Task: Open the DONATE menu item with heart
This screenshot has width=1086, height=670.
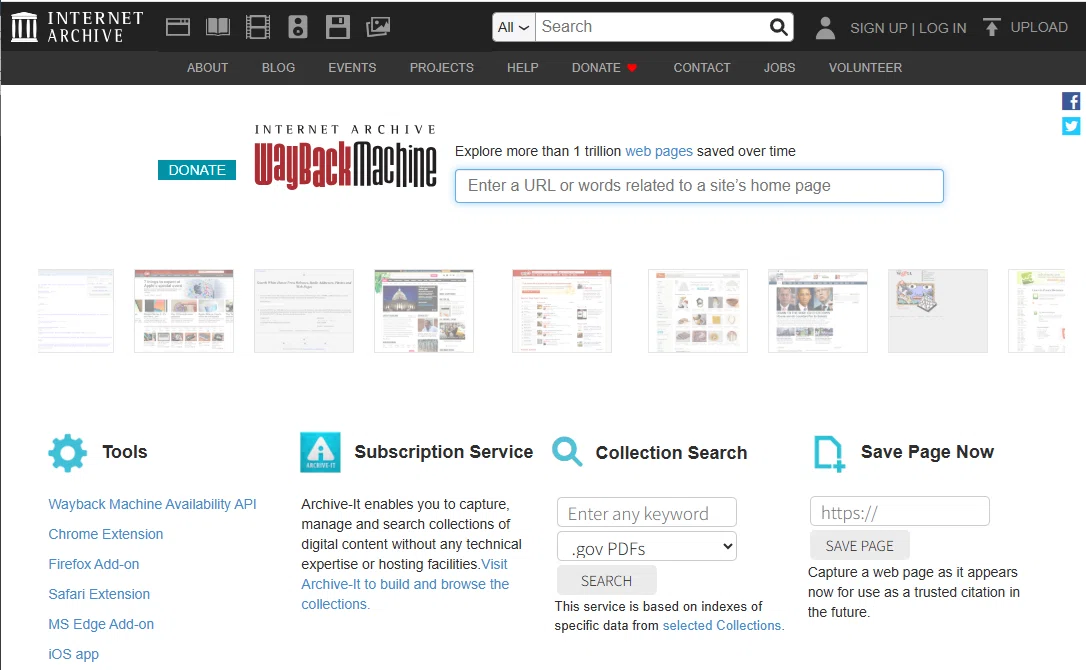Action: coord(604,68)
